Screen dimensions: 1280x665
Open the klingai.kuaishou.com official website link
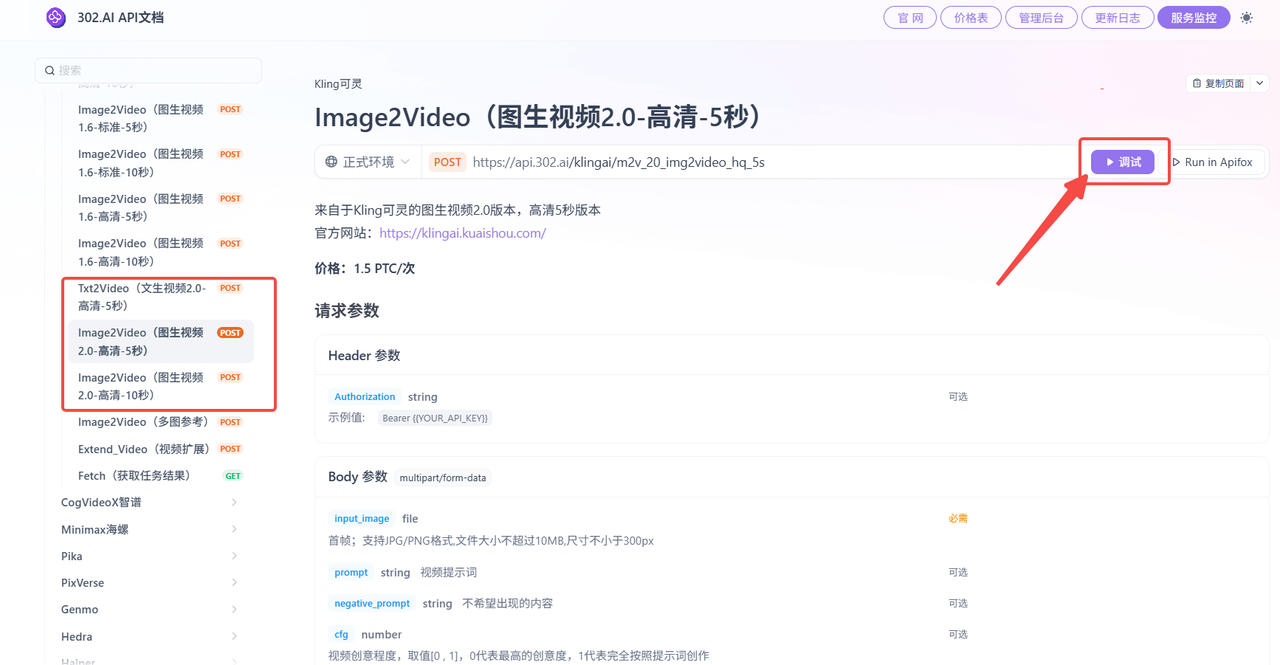(463, 233)
